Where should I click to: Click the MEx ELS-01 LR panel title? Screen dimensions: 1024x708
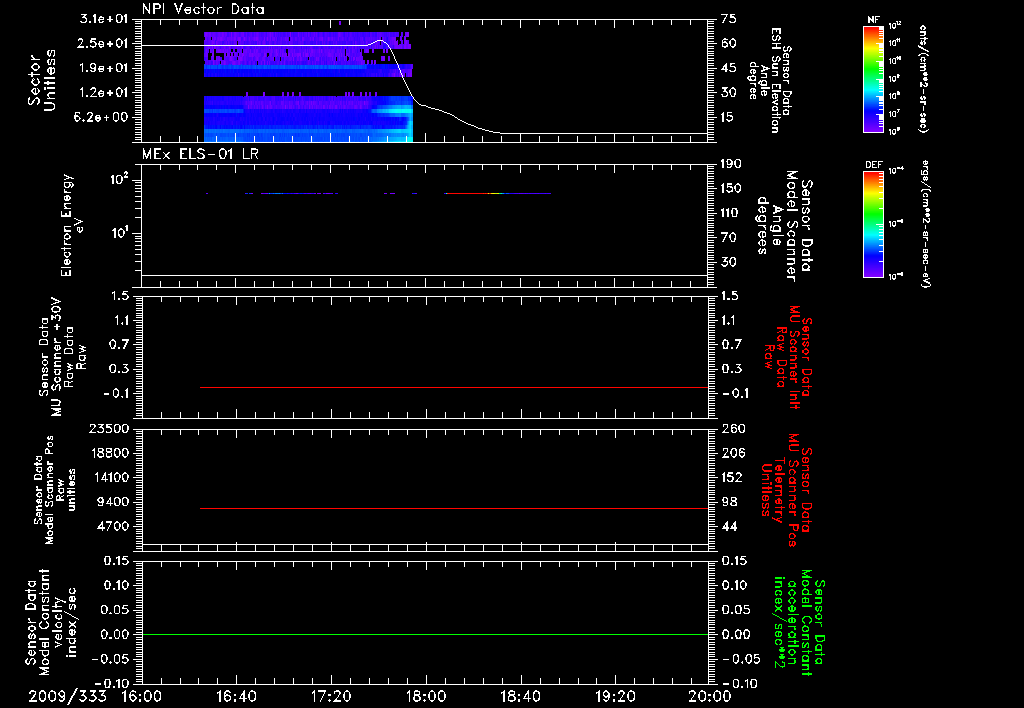coord(200,154)
